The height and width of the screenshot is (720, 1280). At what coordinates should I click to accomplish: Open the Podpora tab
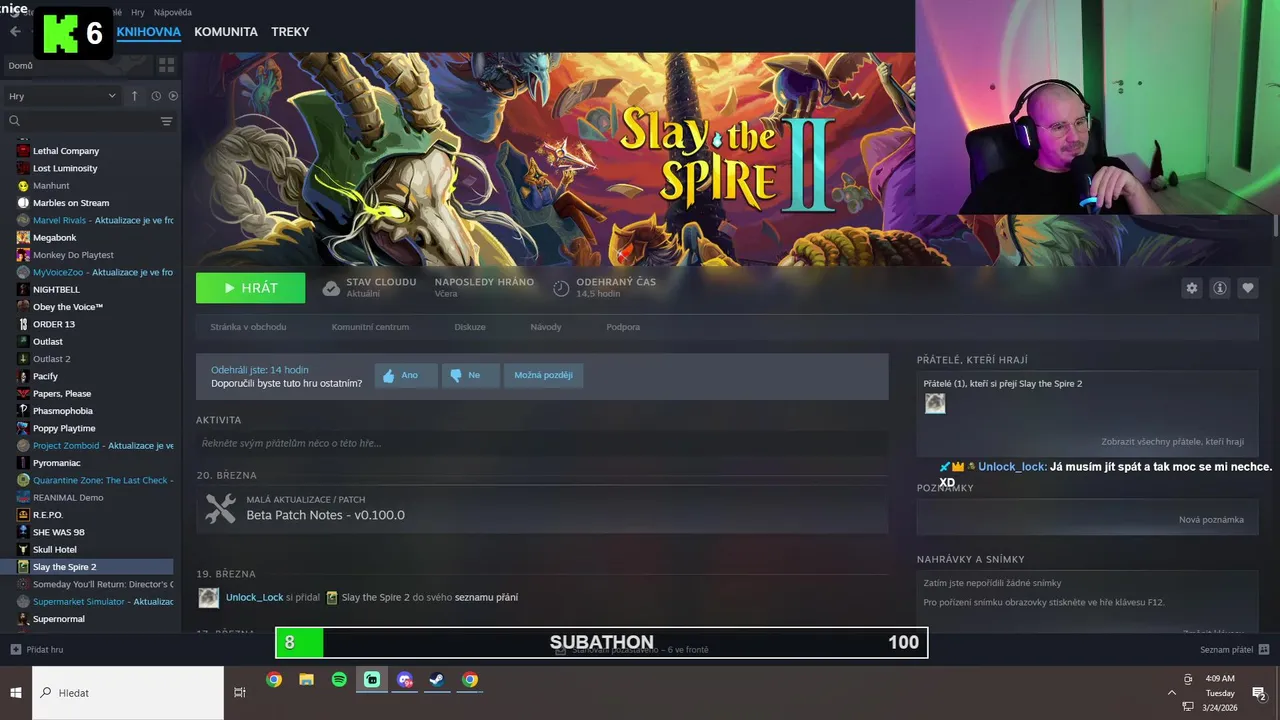pyautogui.click(x=623, y=327)
